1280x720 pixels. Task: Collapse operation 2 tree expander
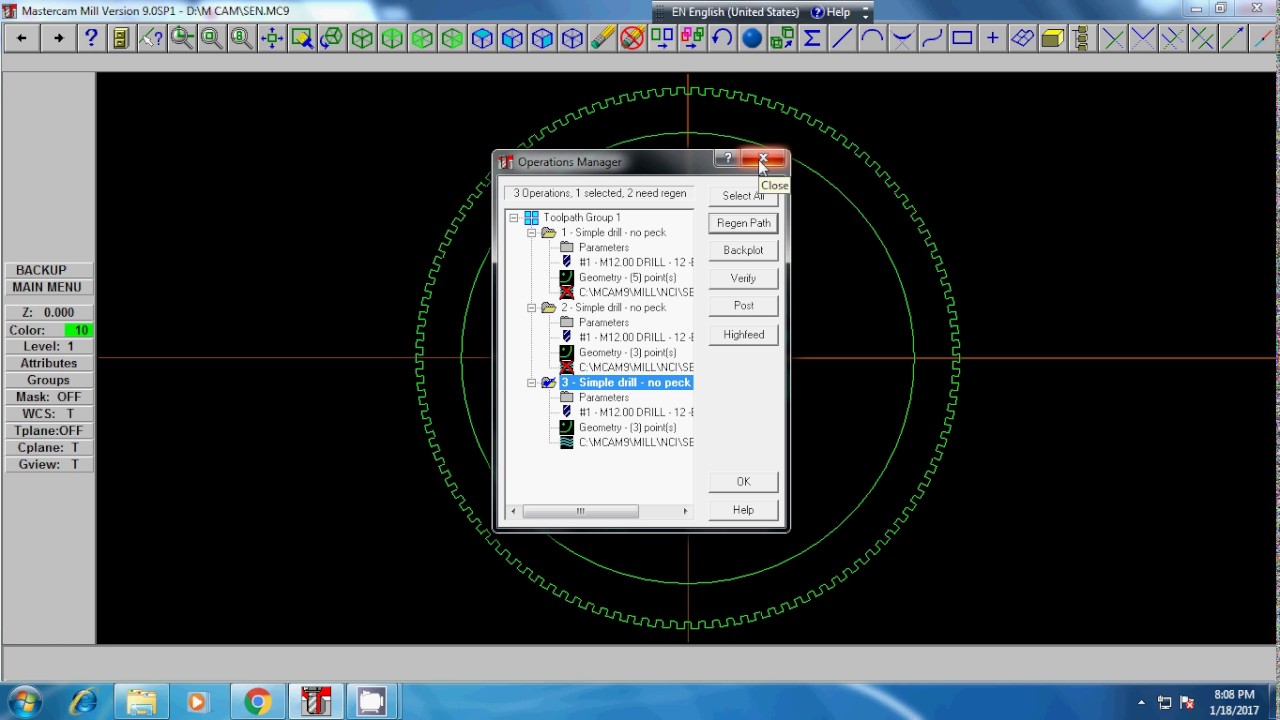532,307
